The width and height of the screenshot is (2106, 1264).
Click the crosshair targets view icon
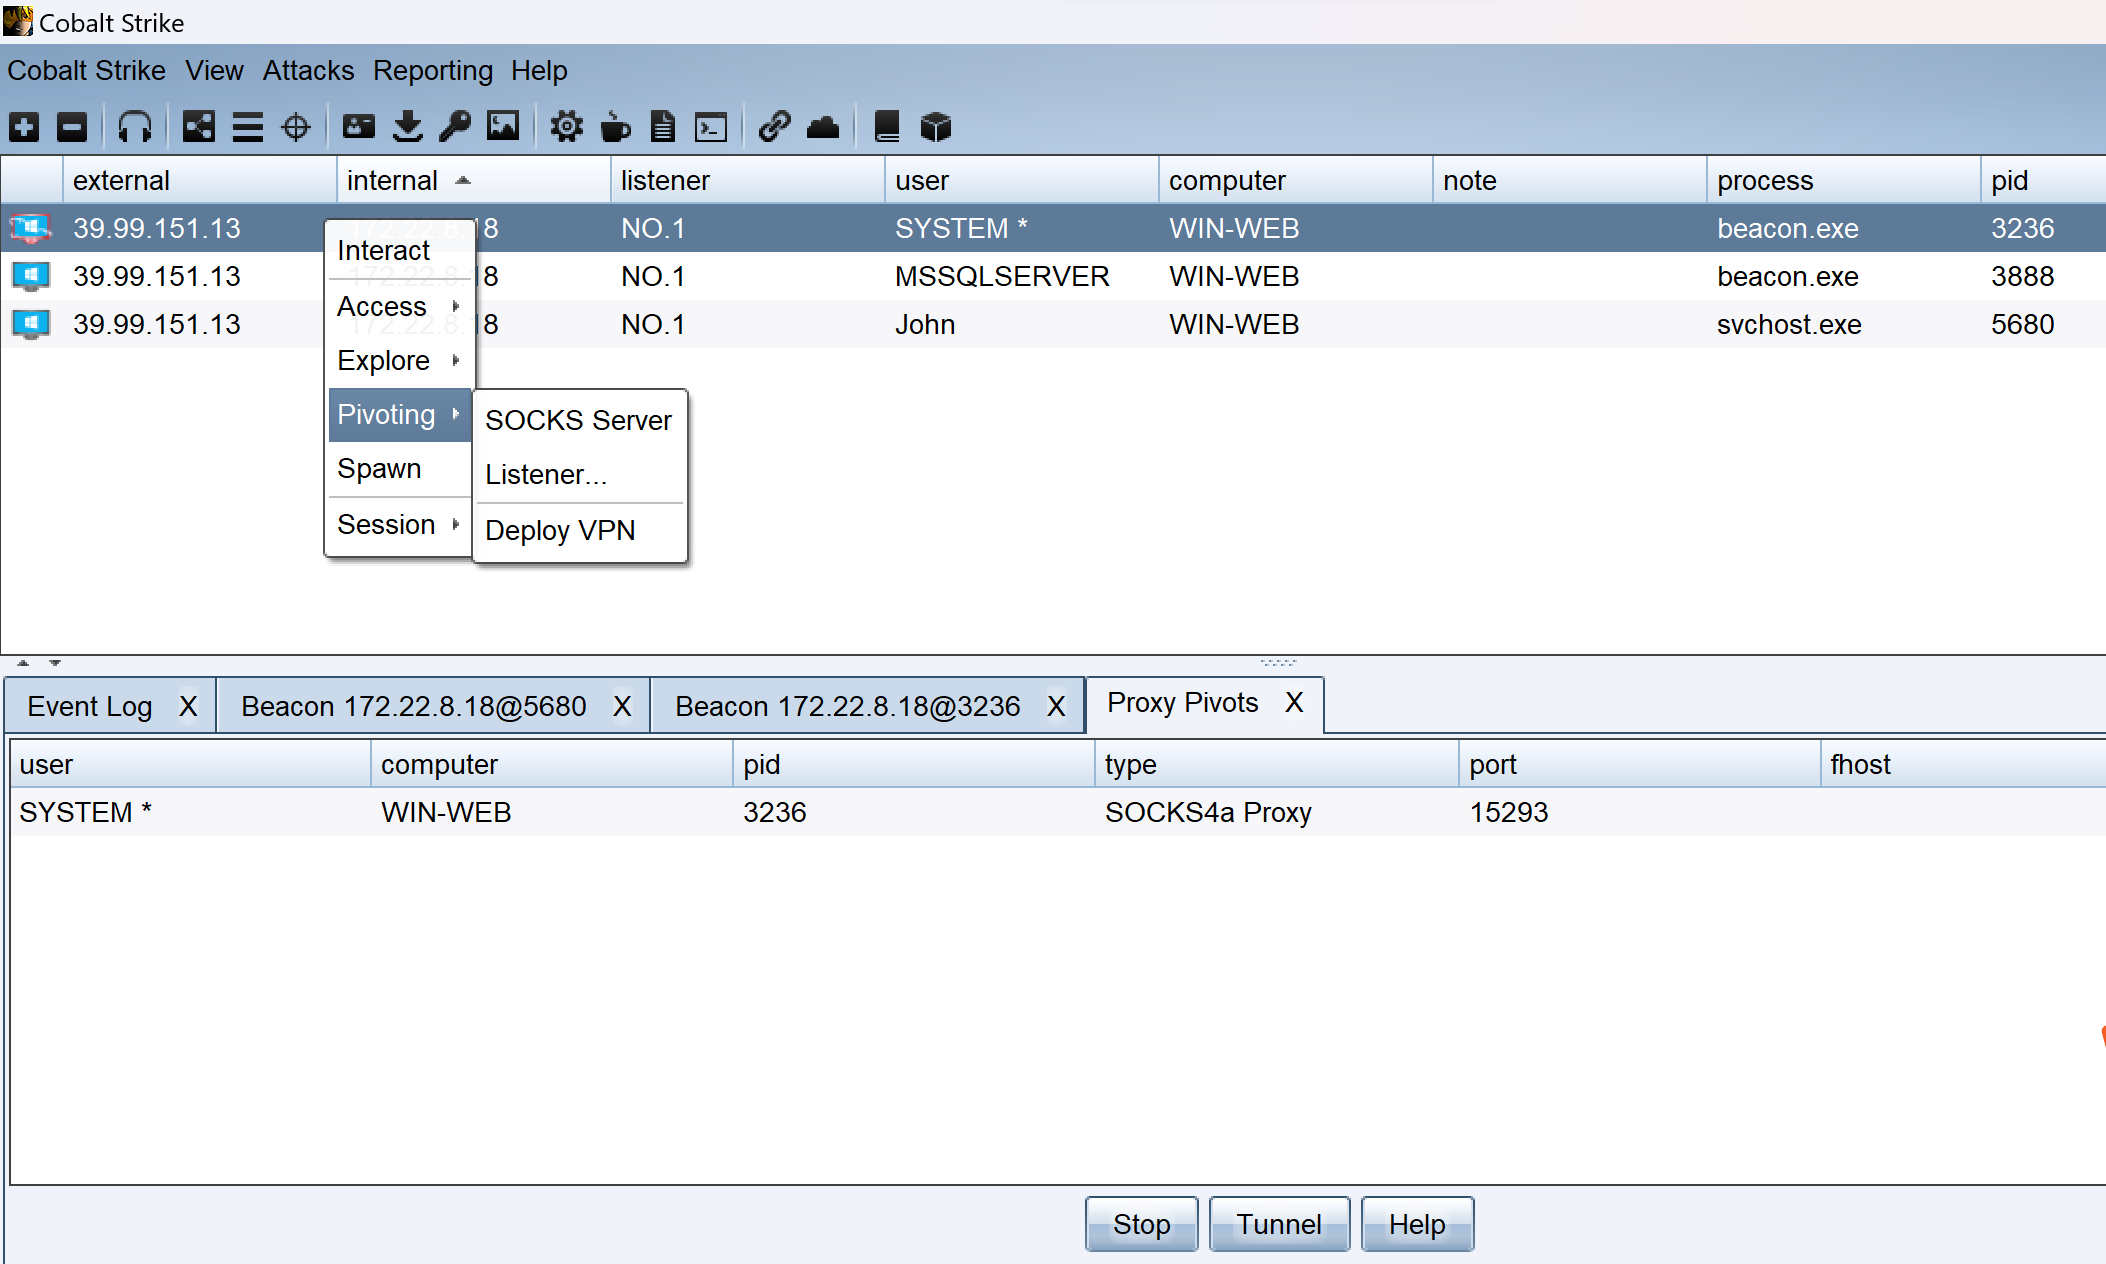[x=296, y=127]
